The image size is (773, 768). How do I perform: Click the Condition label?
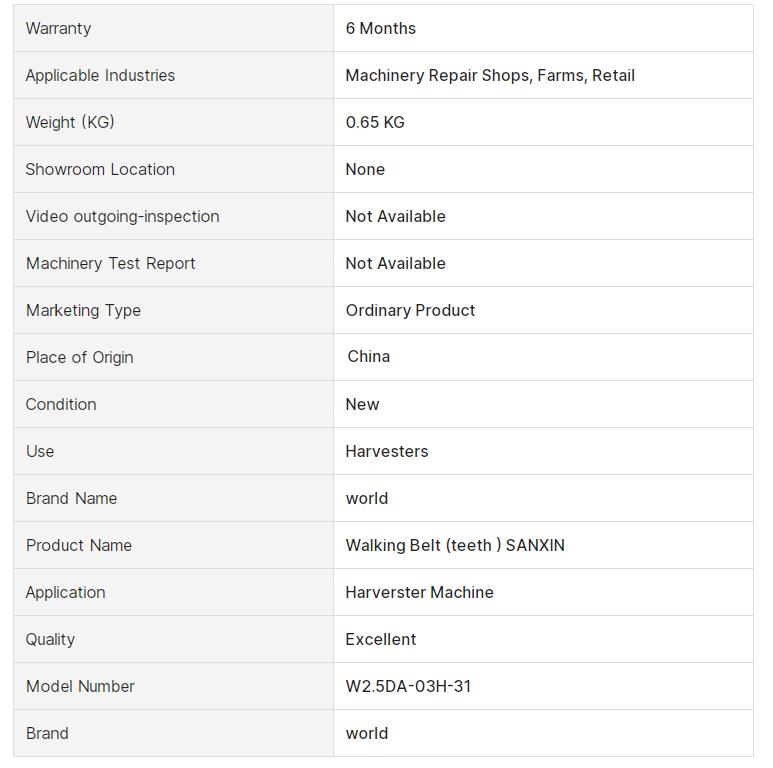pyautogui.click(x=61, y=404)
